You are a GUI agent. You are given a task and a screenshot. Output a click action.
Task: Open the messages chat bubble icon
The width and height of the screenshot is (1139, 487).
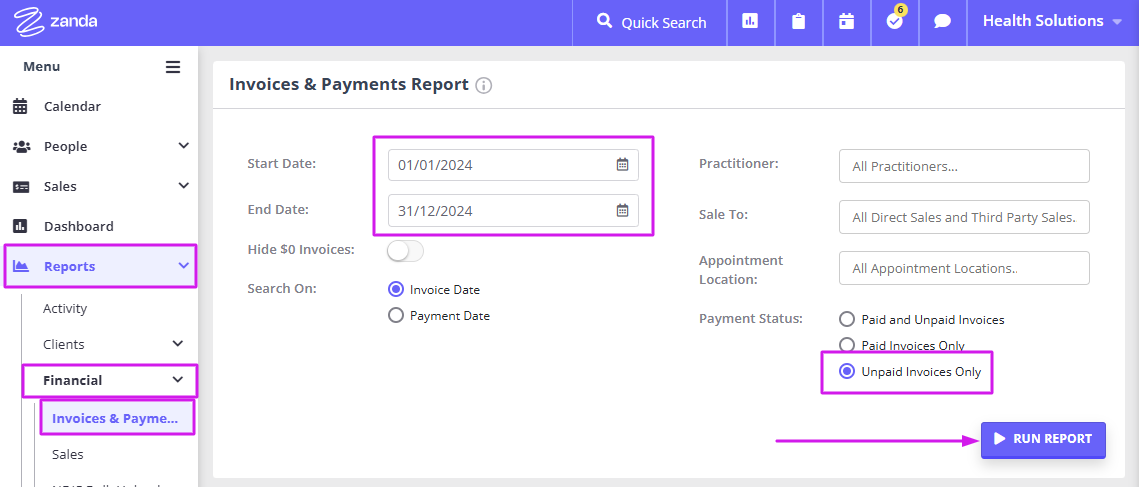(942, 21)
